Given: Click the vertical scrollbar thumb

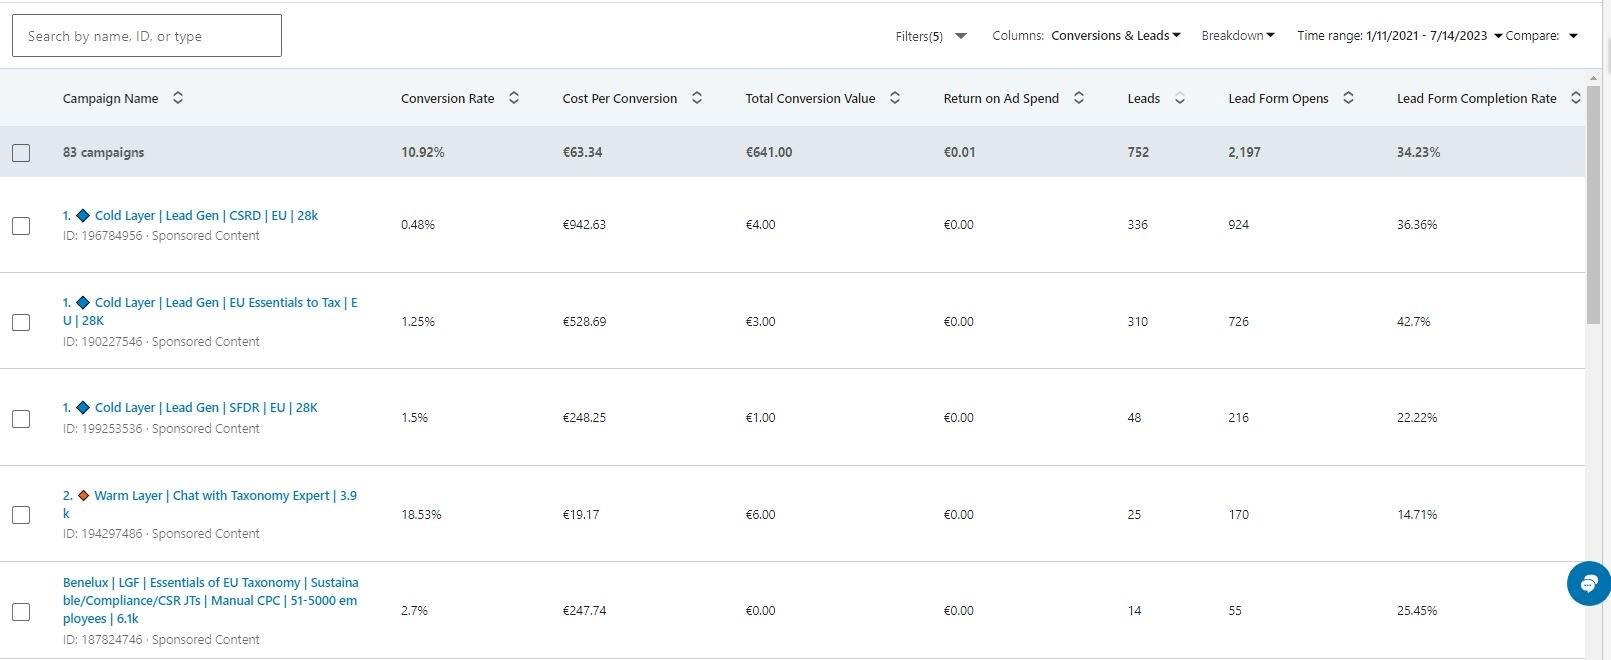Looking at the screenshot, I should (1593, 205).
